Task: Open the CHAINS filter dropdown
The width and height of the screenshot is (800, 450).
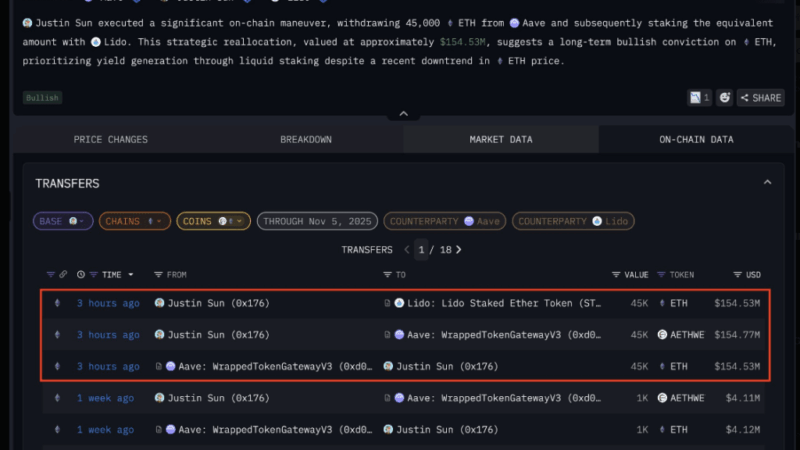Action: (135, 221)
